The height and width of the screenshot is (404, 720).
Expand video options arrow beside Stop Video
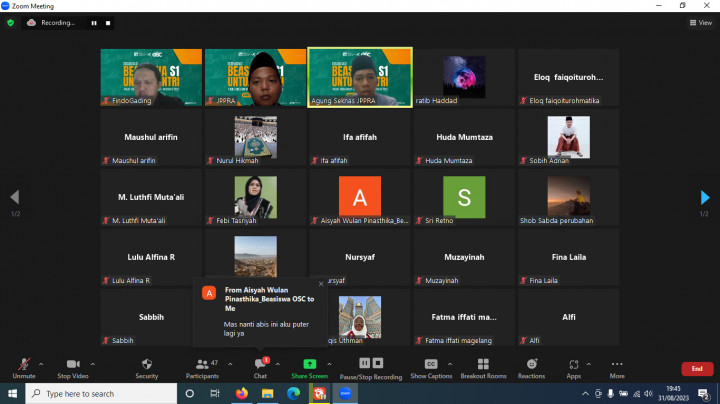pyautogui.click(x=93, y=364)
